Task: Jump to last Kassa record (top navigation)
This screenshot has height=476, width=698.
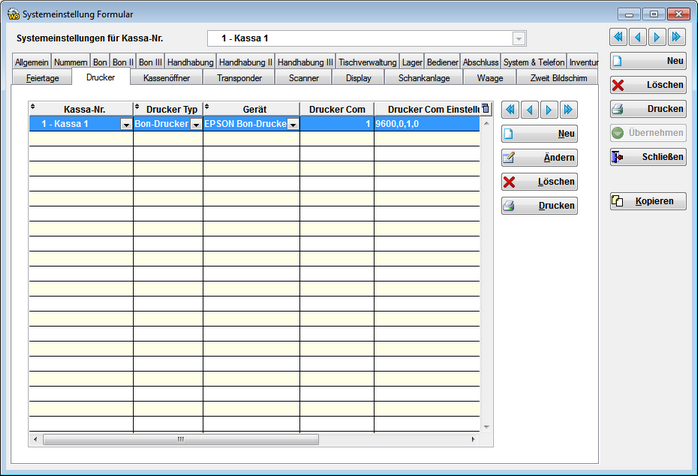Action: (x=677, y=37)
